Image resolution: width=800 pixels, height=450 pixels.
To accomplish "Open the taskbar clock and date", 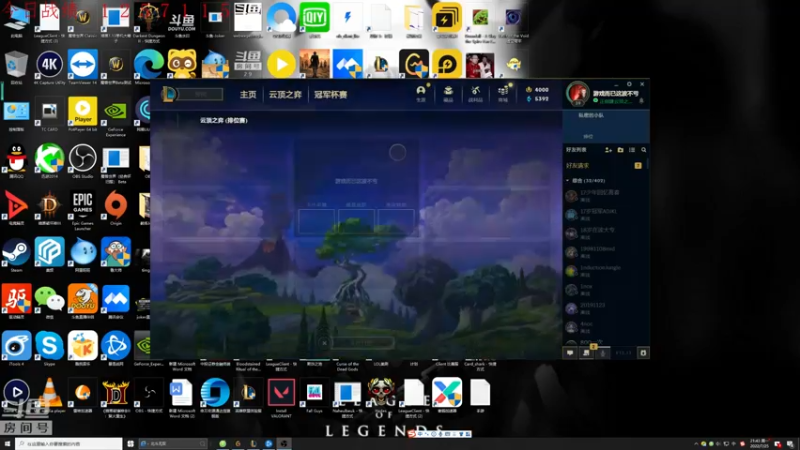I will coord(759,443).
